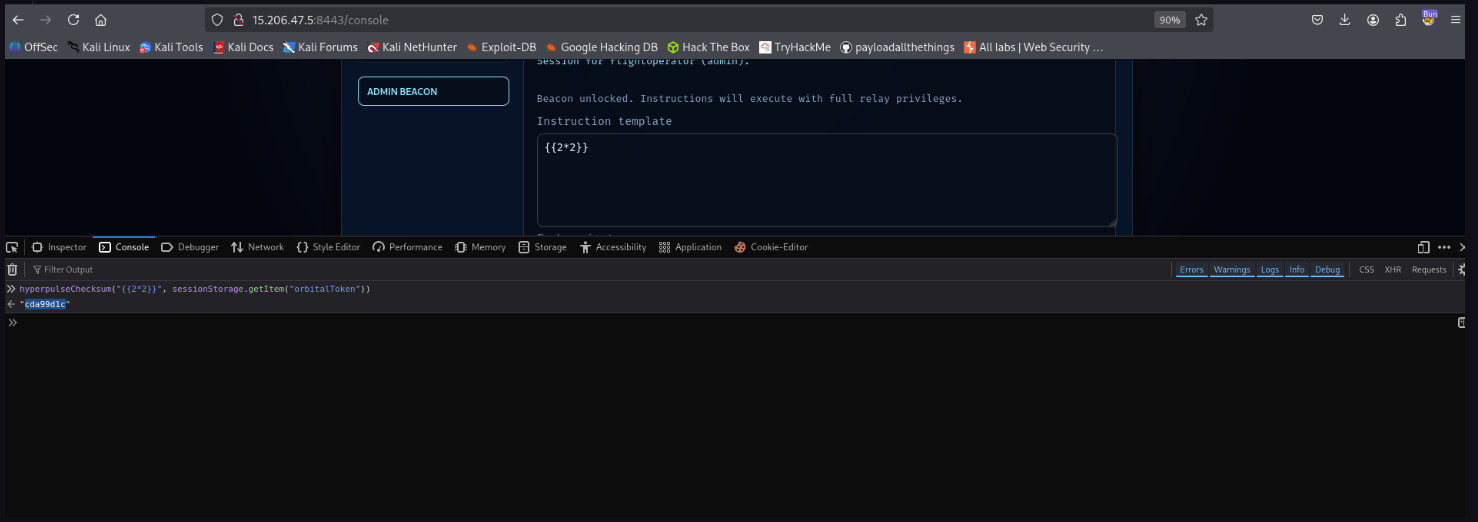Image resolution: width=1478 pixels, height=522 pixels.
Task: Open the Hack The Box bookmark
Action: pos(708,47)
